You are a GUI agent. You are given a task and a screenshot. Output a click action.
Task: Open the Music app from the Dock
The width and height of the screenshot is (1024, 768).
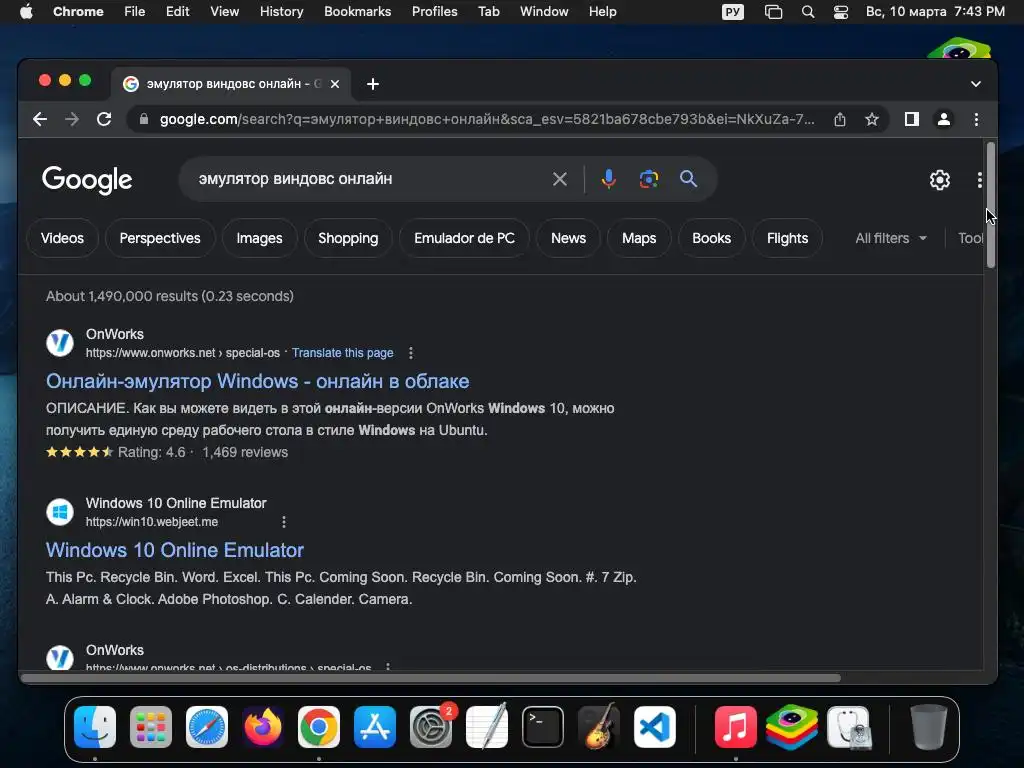[x=735, y=727]
